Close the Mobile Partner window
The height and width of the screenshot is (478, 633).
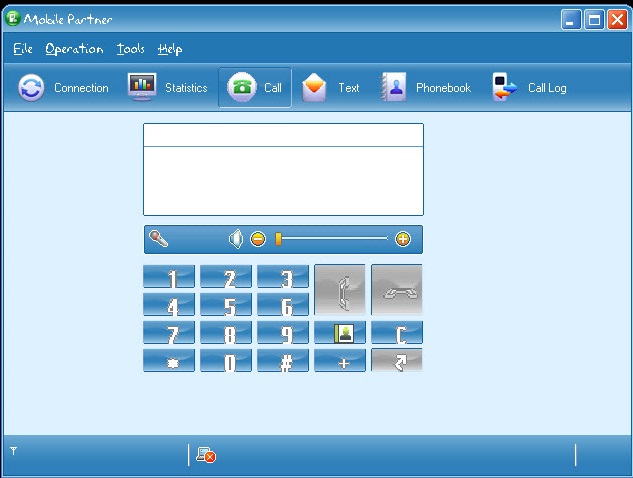[618, 19]
